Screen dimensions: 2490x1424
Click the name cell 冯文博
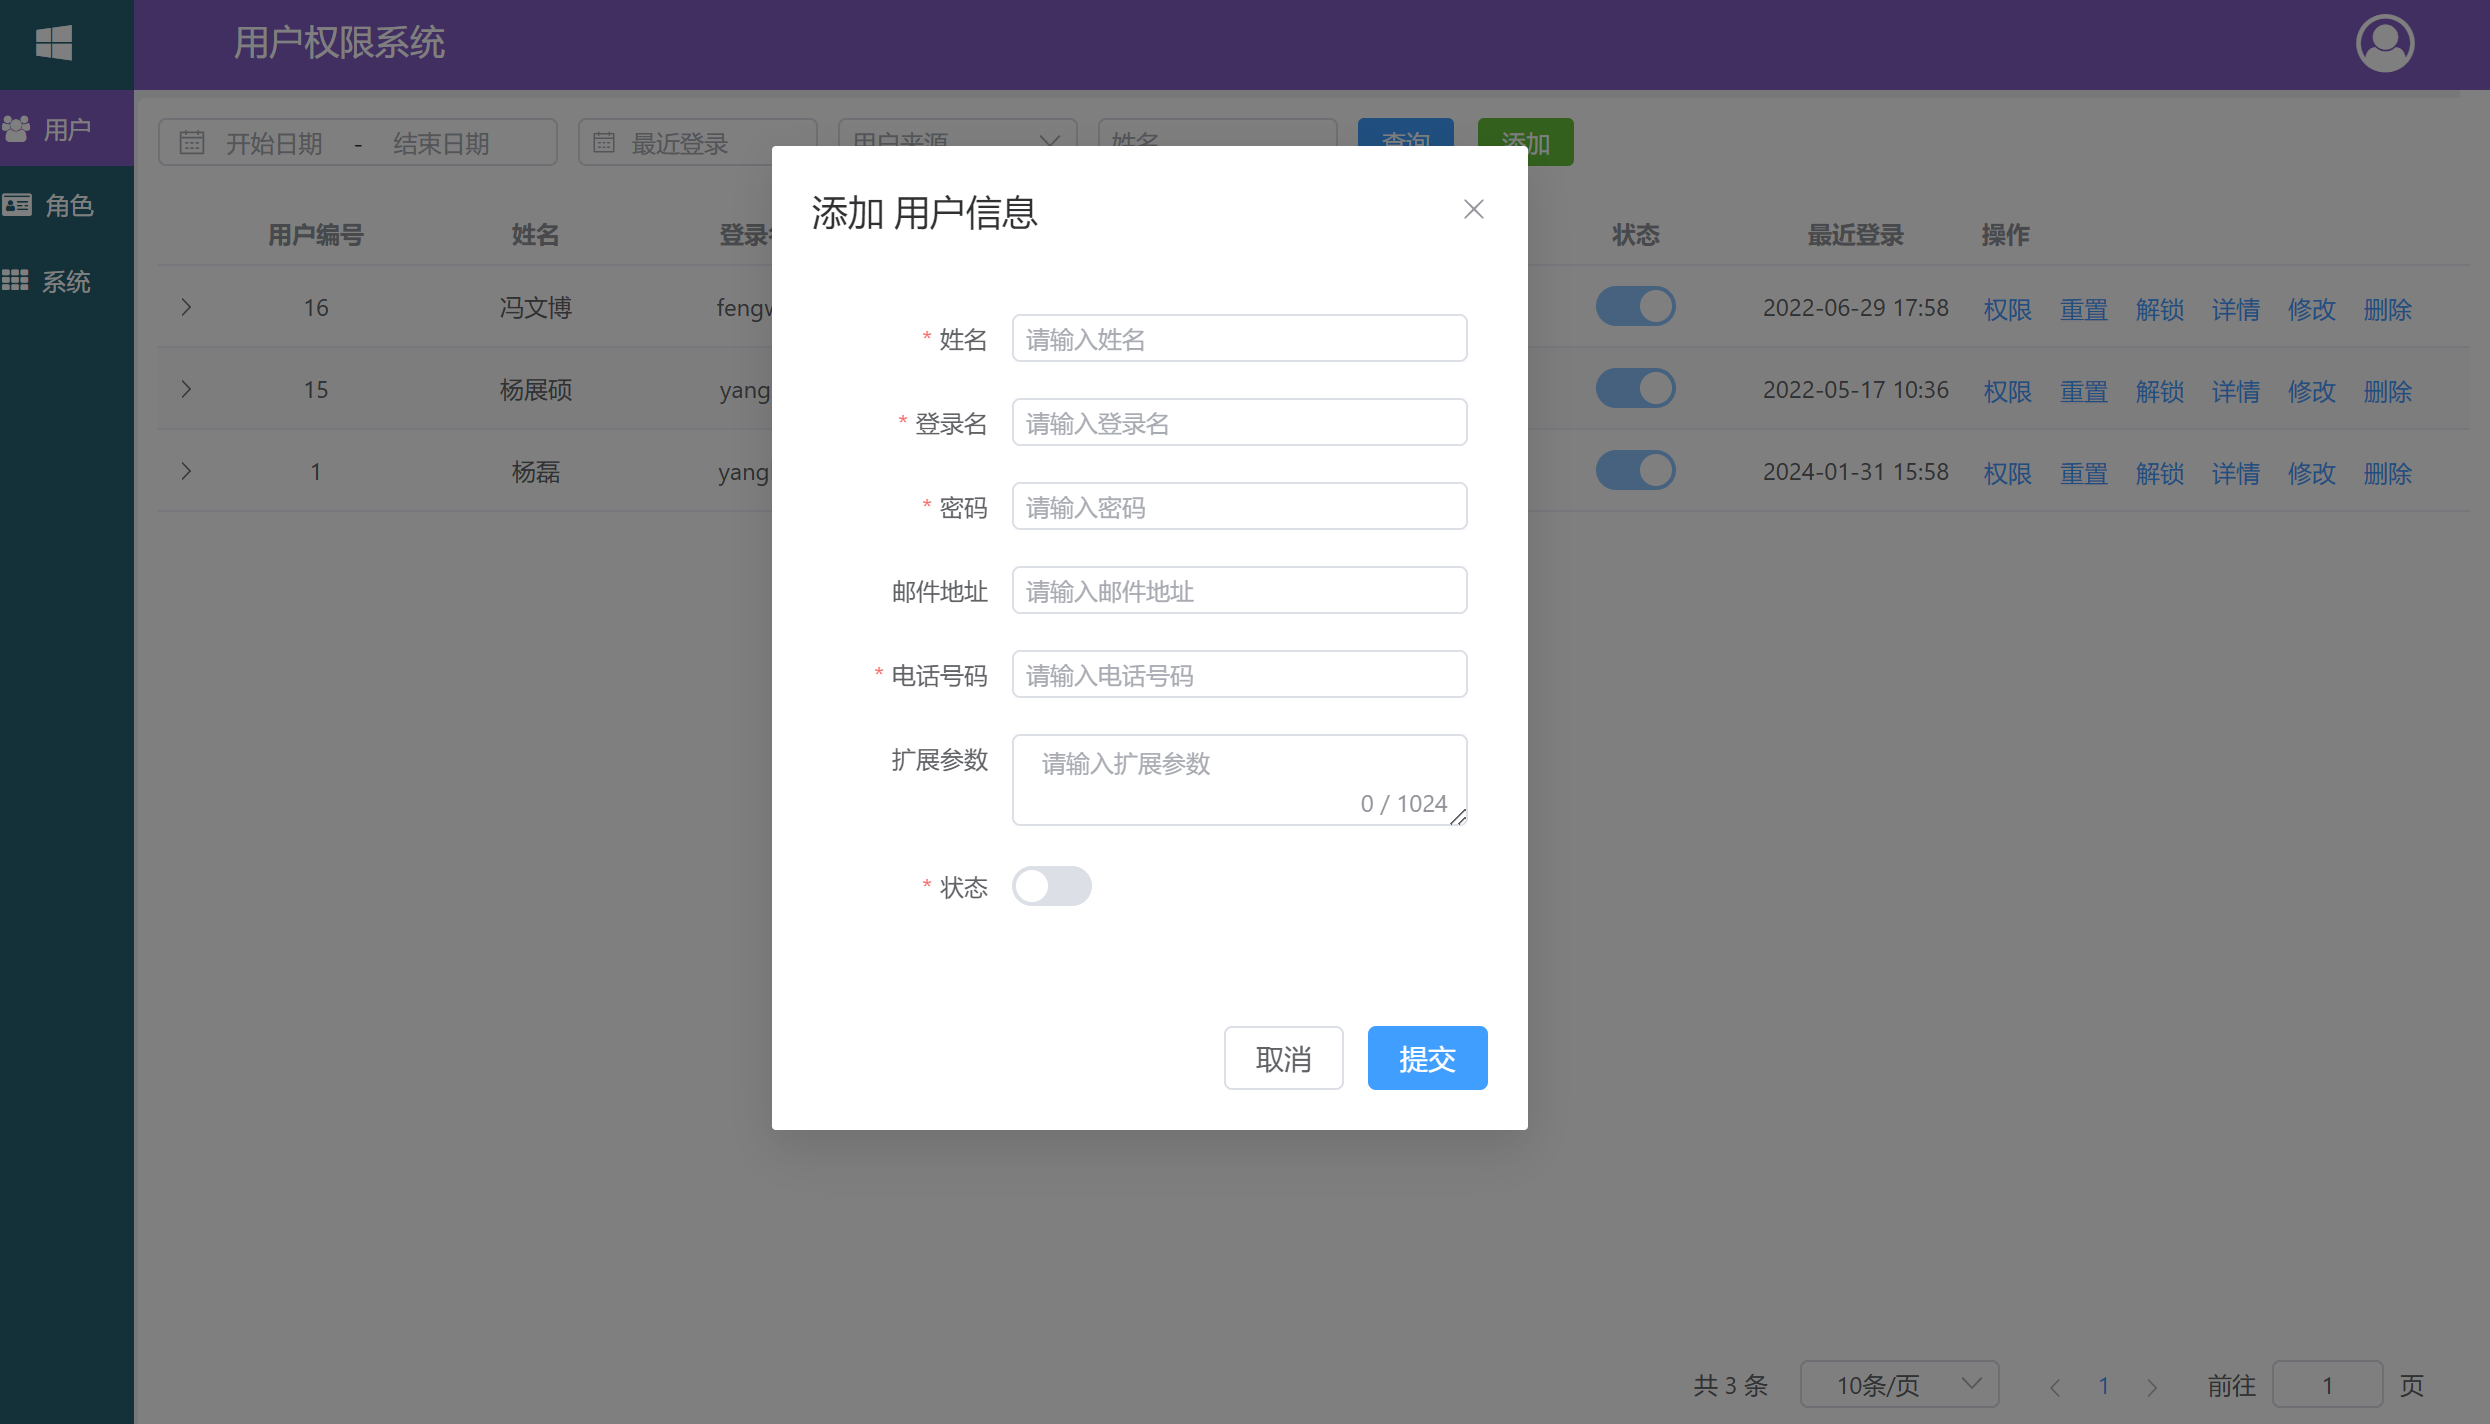click(x=535, y=307)
